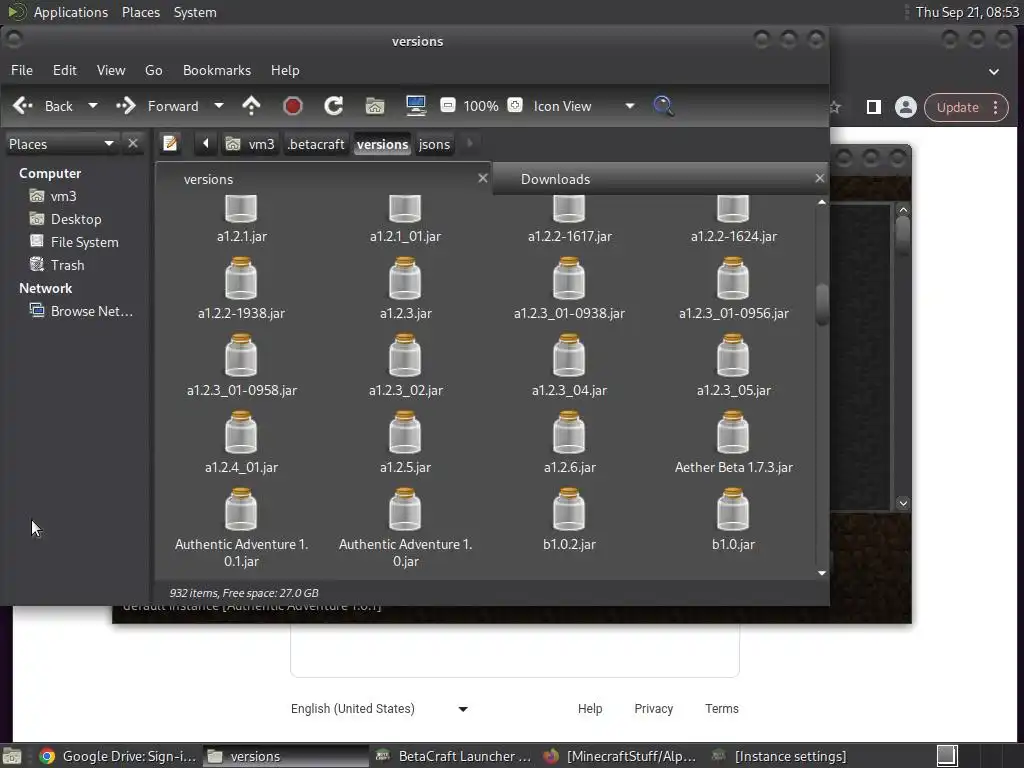Viewport: 1024px width, 768px height.
Task: Select the a1.2.6.jar file icon
Action: point(569,433)
